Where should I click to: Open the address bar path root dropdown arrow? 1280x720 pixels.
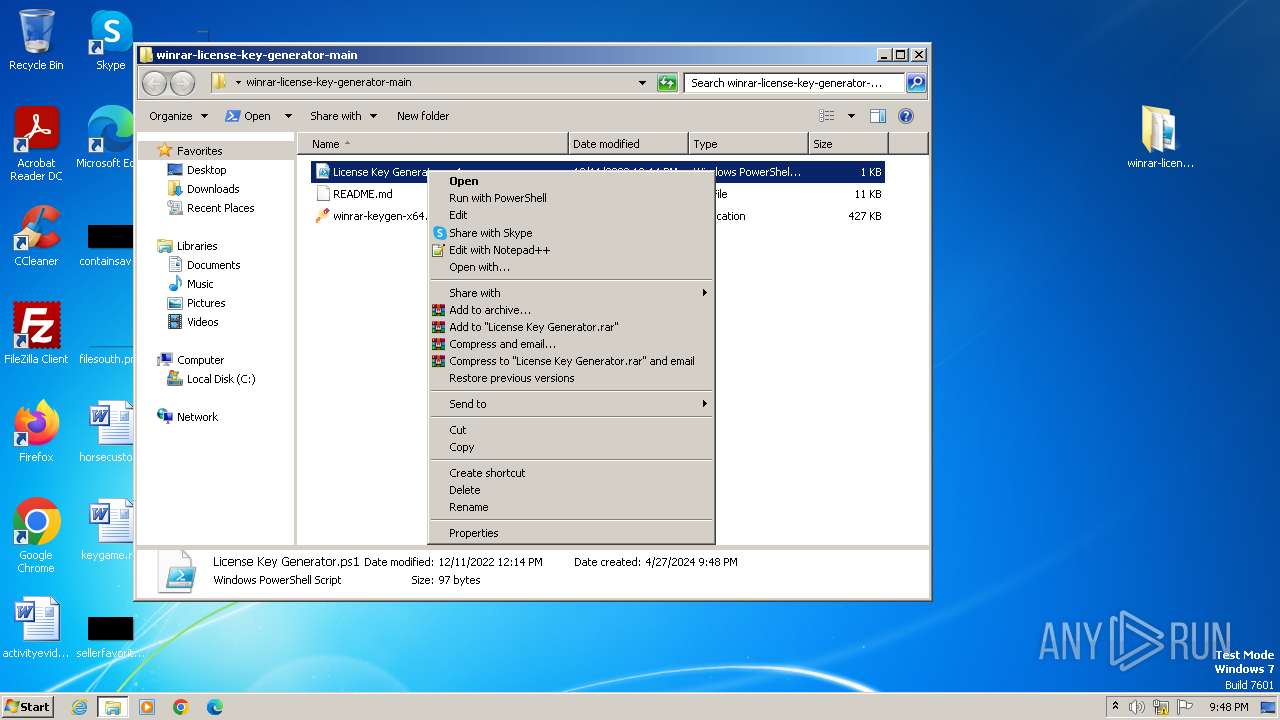coord(238,83)
